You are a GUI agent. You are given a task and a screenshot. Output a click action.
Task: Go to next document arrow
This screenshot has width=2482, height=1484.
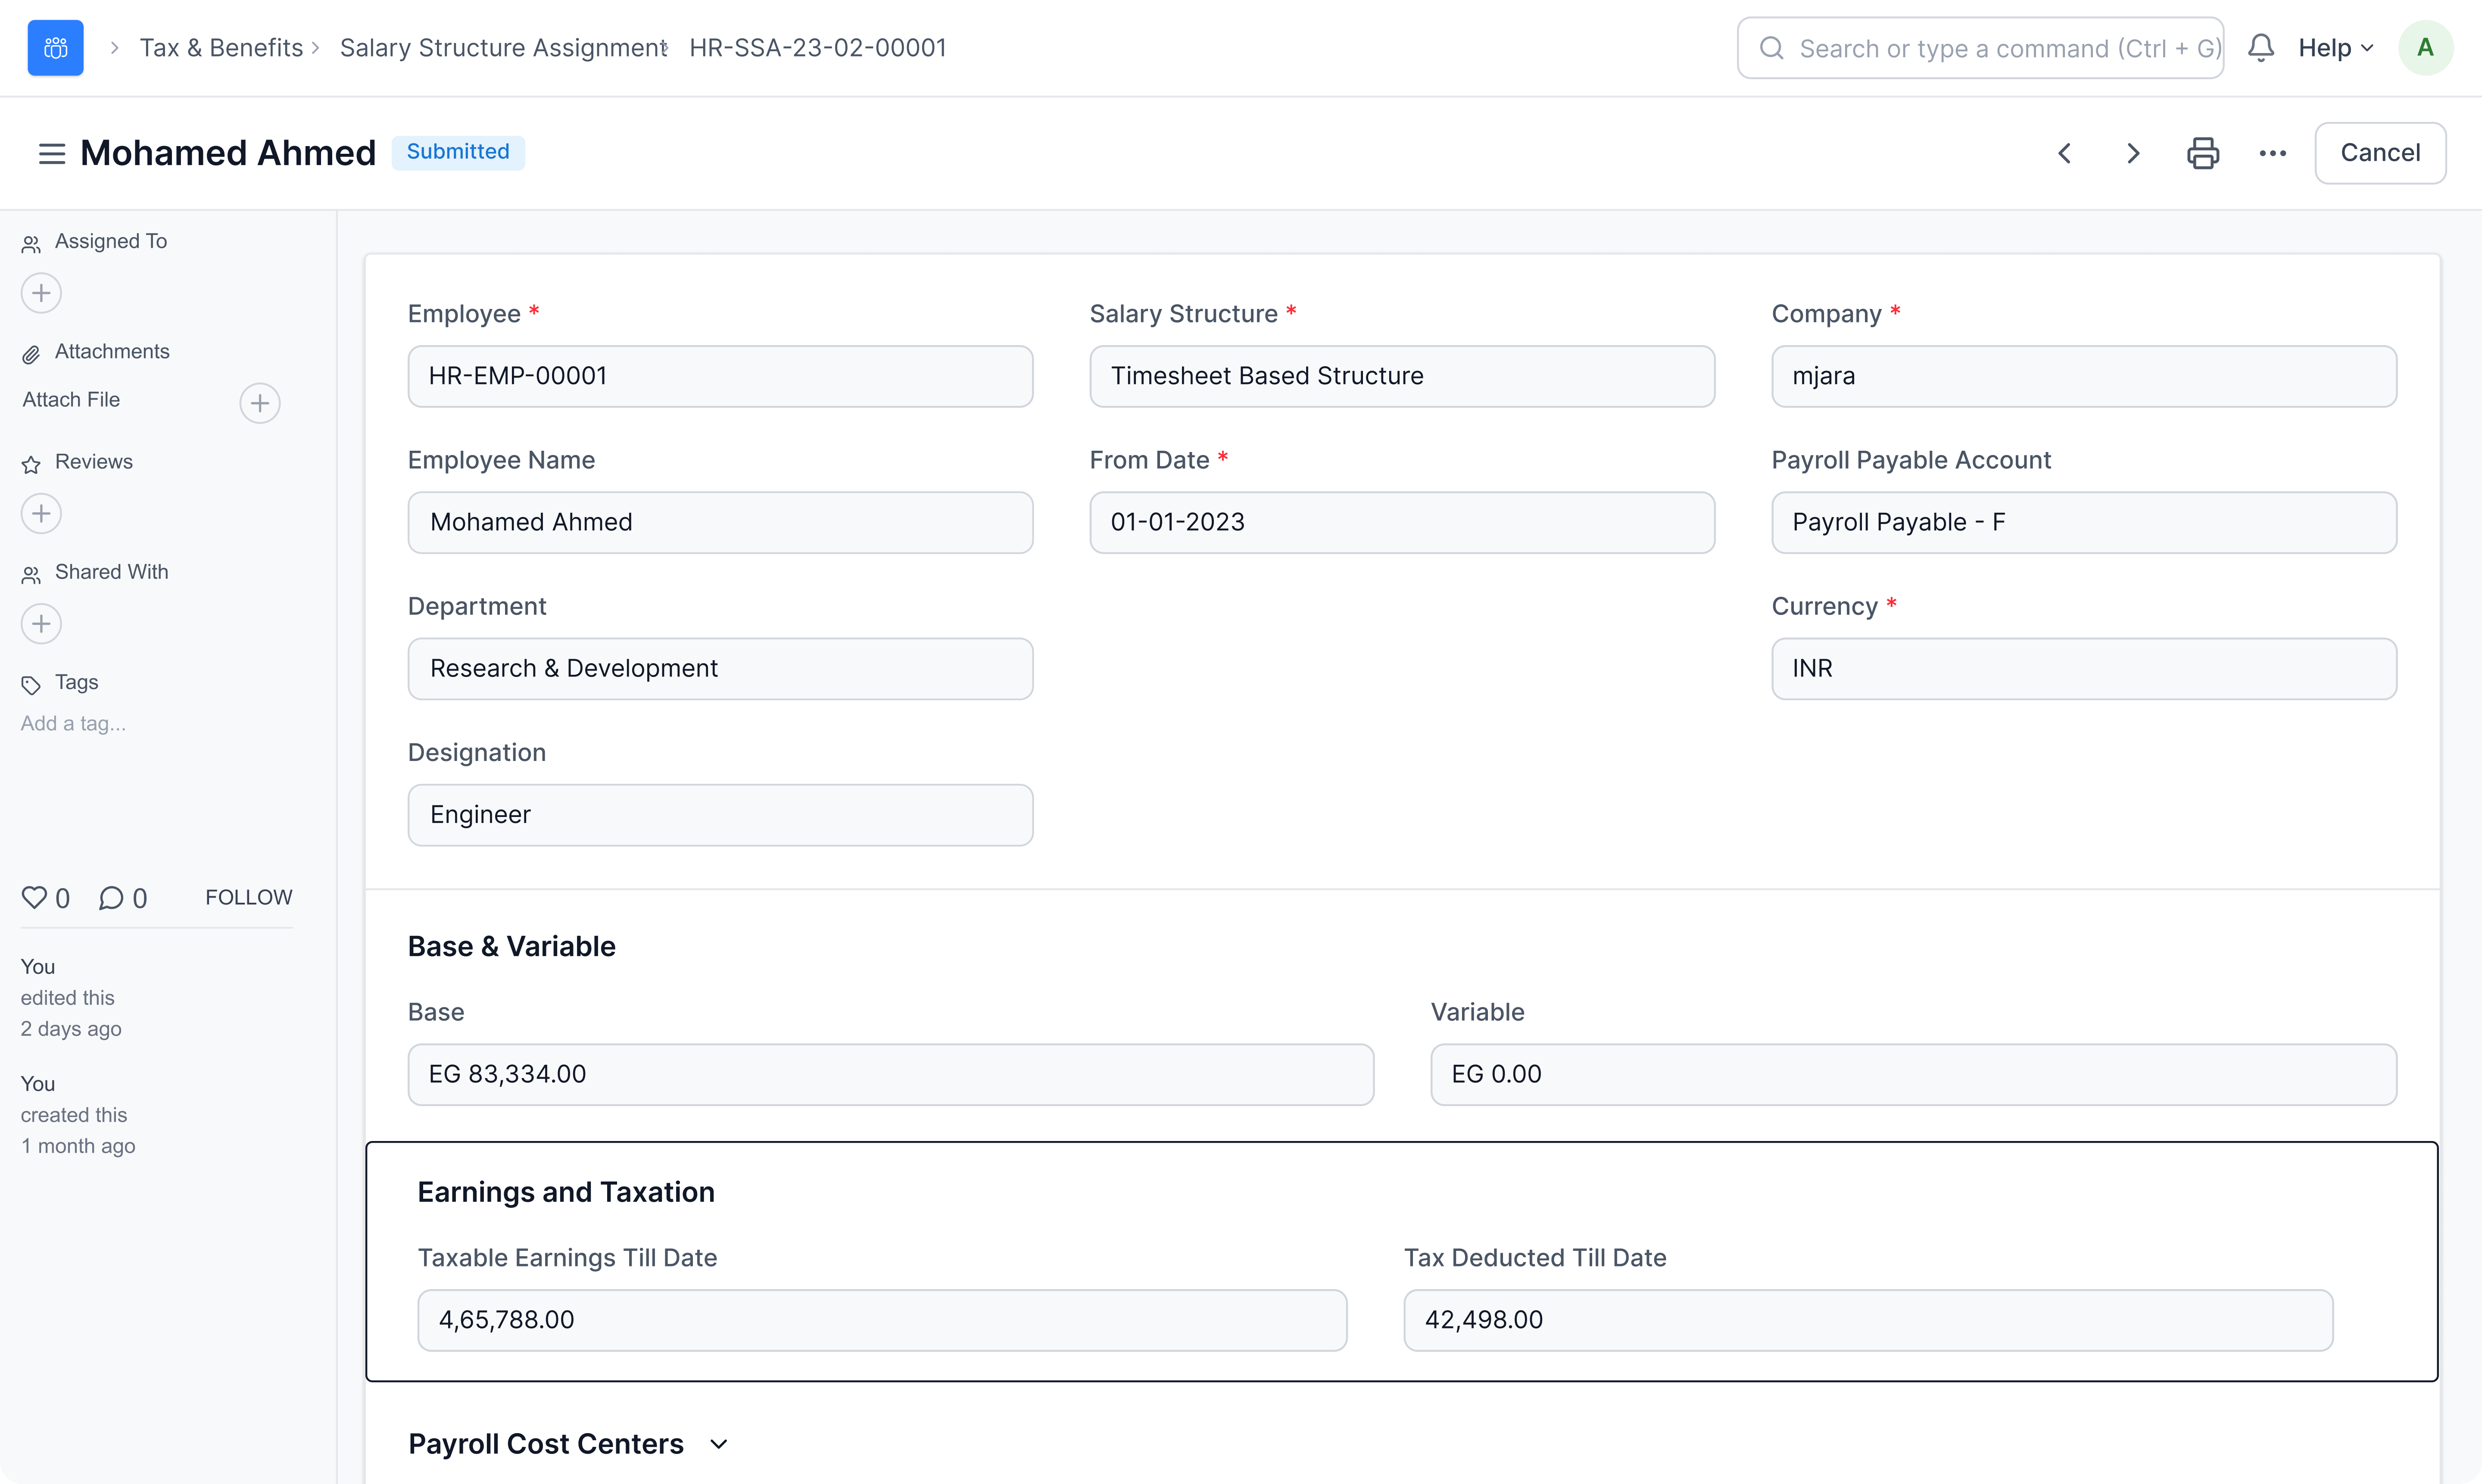(2133, 153)
